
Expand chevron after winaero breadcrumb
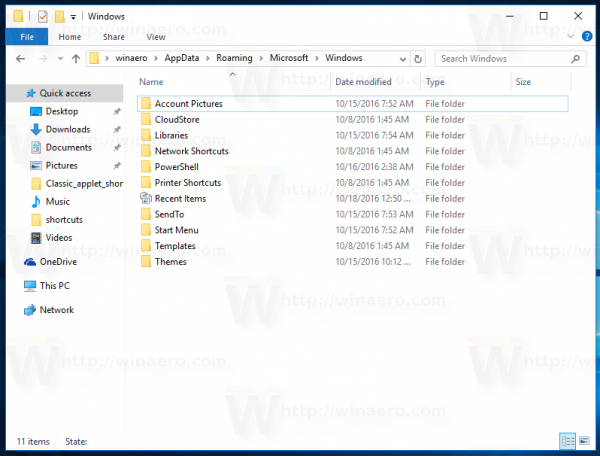[156, 58]
